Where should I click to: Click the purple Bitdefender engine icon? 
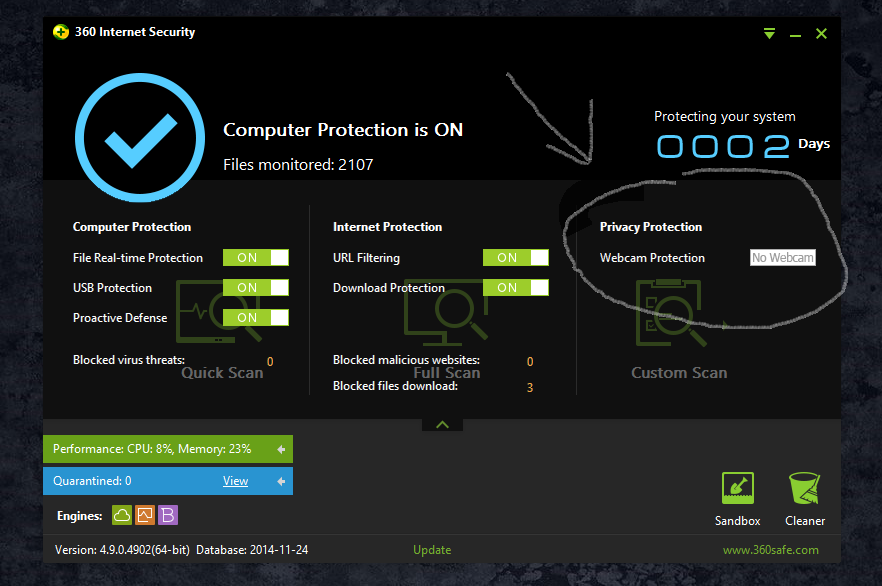click(168, 515)
